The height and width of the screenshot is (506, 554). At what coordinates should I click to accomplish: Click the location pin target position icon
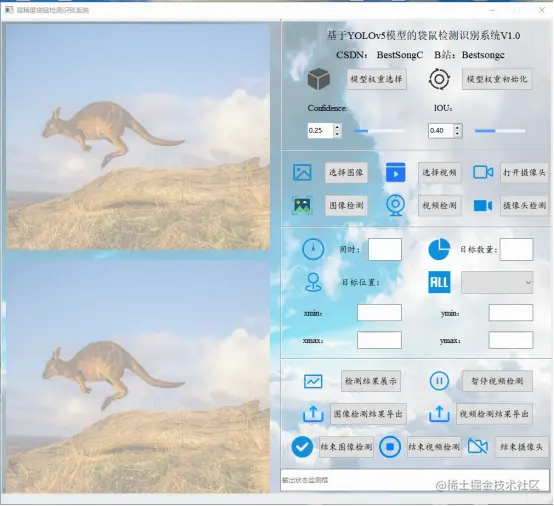point(313,282)
